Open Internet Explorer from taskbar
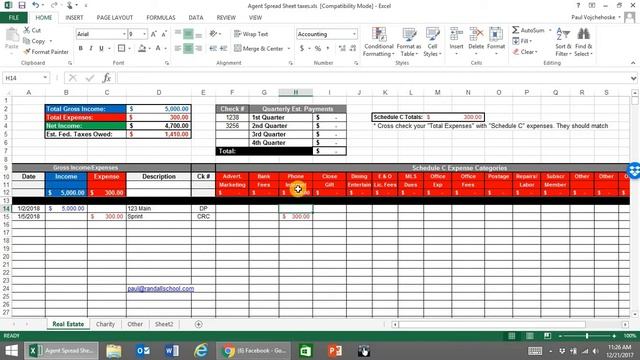 pos(200,351)
